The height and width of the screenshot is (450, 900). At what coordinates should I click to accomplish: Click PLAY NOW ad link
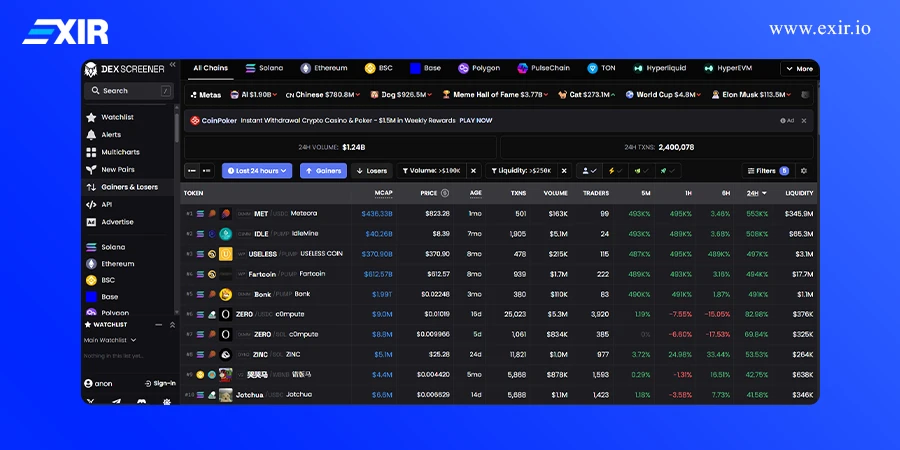(x=476, y=121)
